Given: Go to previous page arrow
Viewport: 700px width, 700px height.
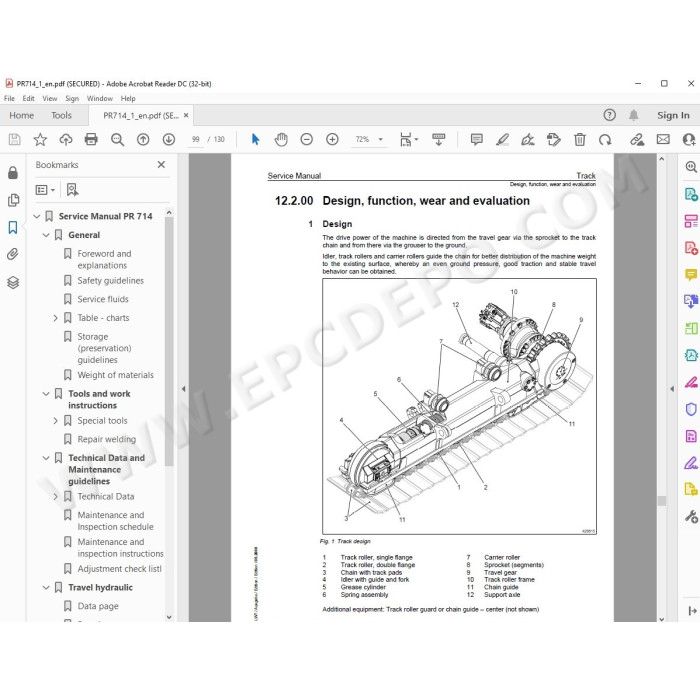Looking at the screenshot, I should [x=143, y=140].
